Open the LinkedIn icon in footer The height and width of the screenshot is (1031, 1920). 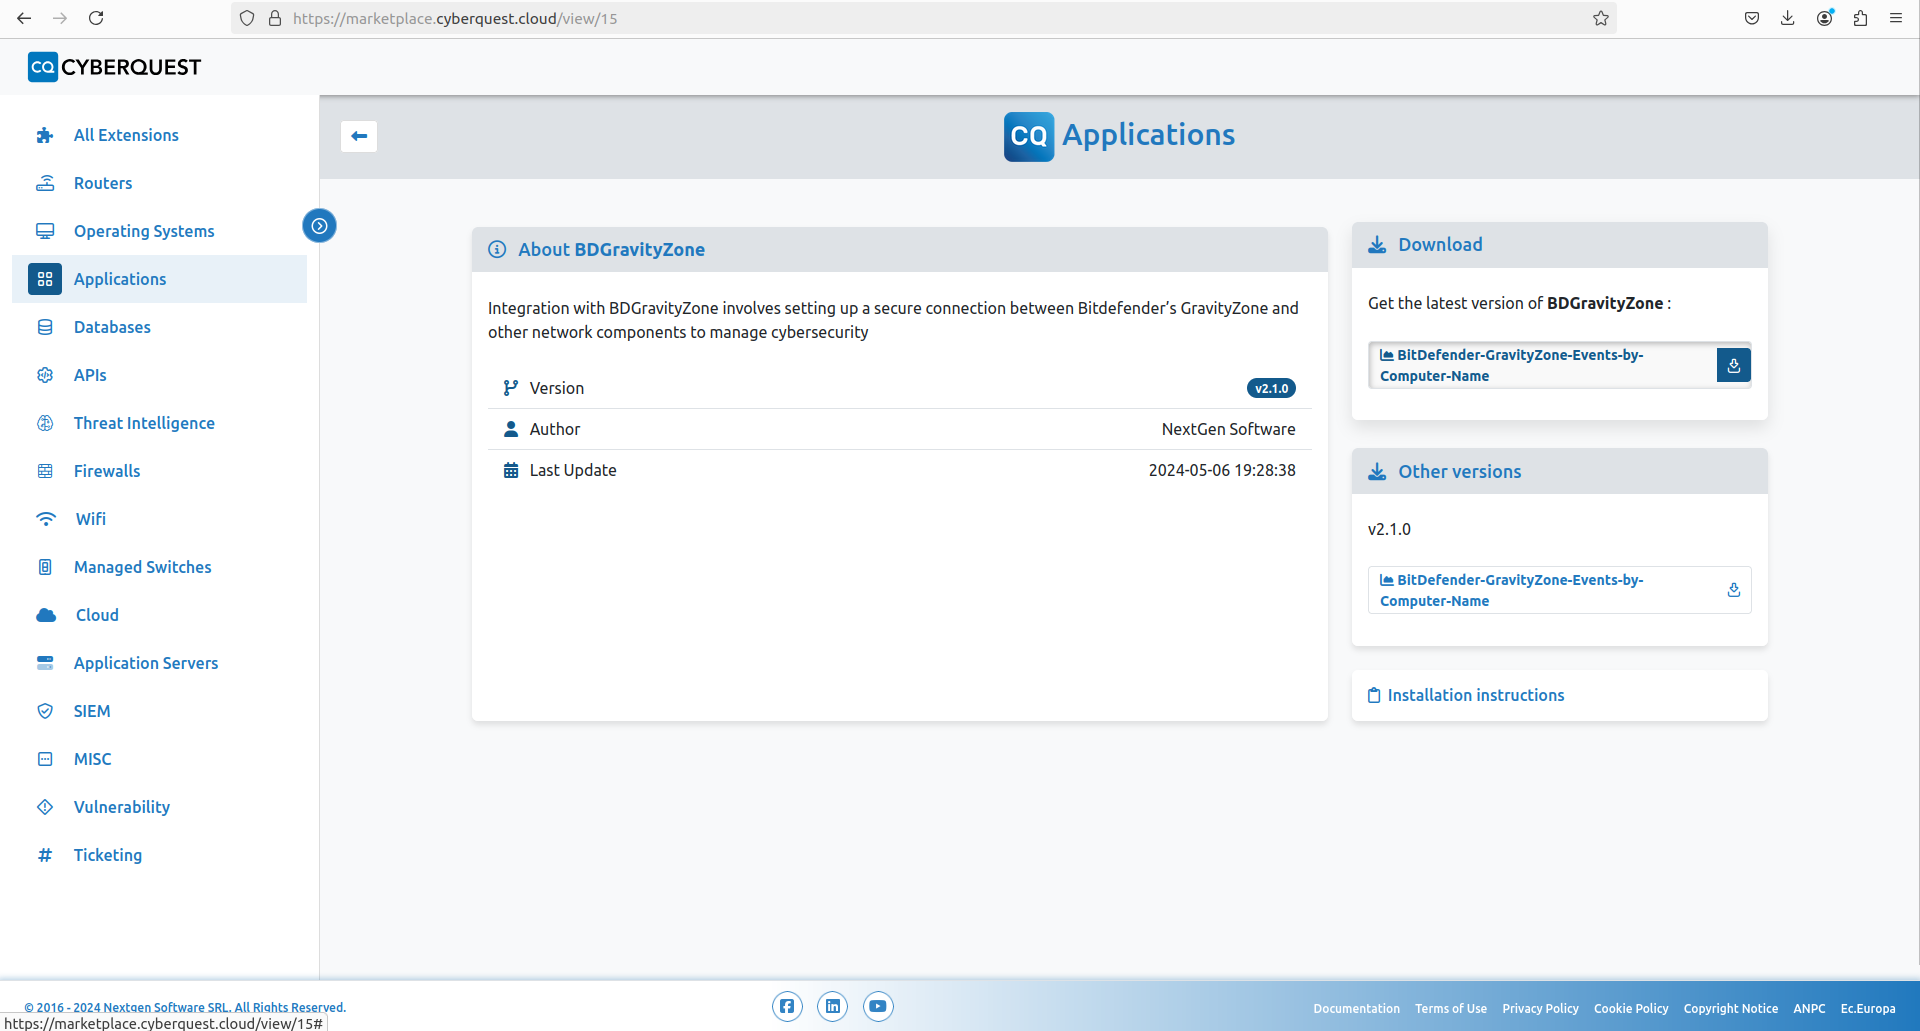[x=832, y=1006]
